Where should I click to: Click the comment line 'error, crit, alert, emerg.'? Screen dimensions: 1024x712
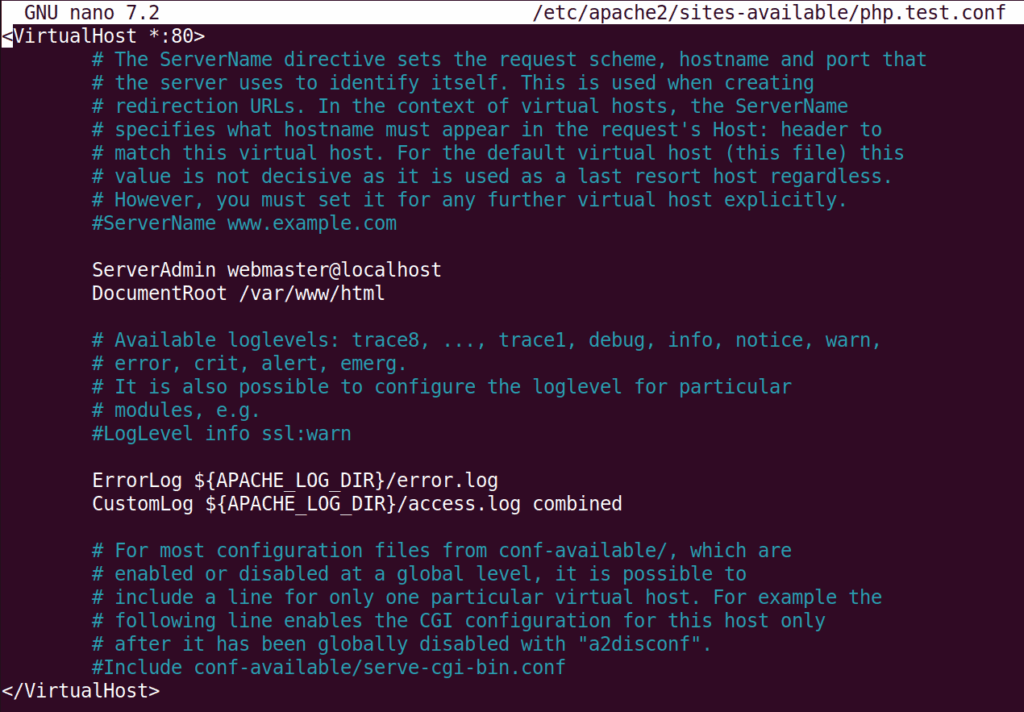pos(249,363)
